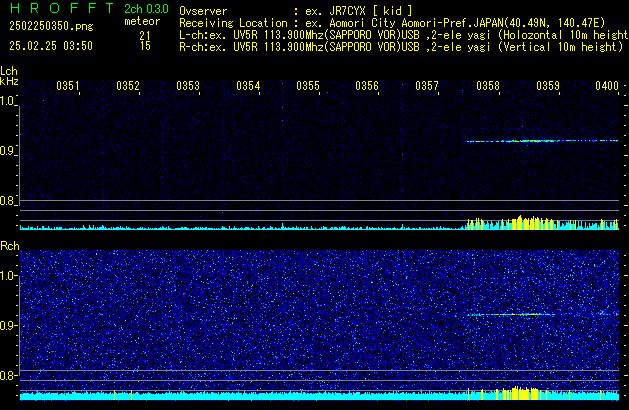The height and width of the screenshot is (410, 629).
Task: Click the file name 2502250350.png
Action: click(x=51, y=26)
